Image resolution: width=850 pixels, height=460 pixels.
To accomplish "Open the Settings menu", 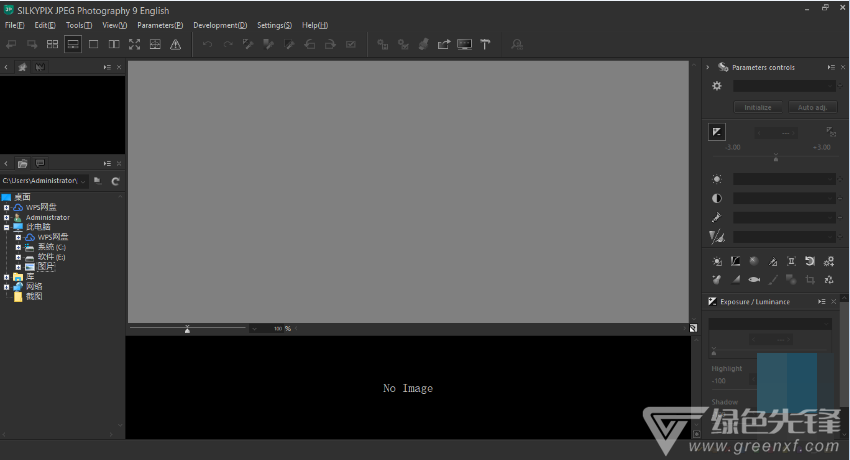I will pos(274,25).
